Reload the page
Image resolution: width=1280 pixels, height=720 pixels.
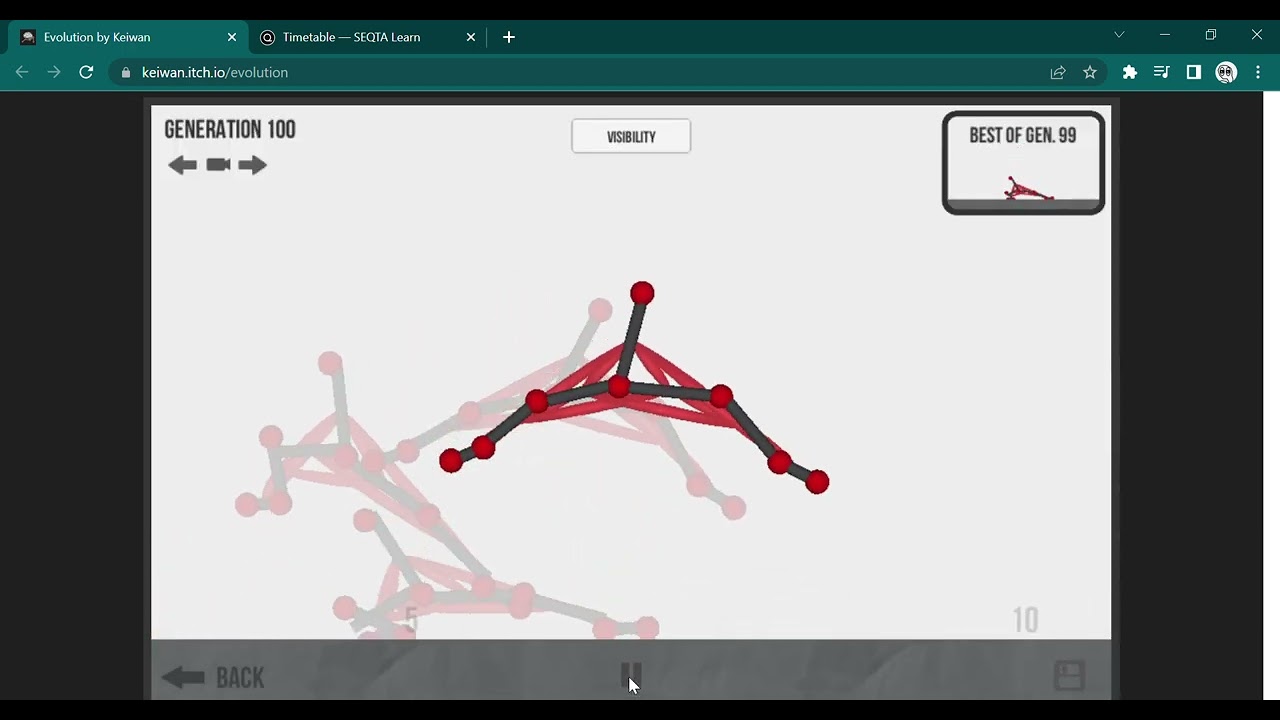[86, 72]
